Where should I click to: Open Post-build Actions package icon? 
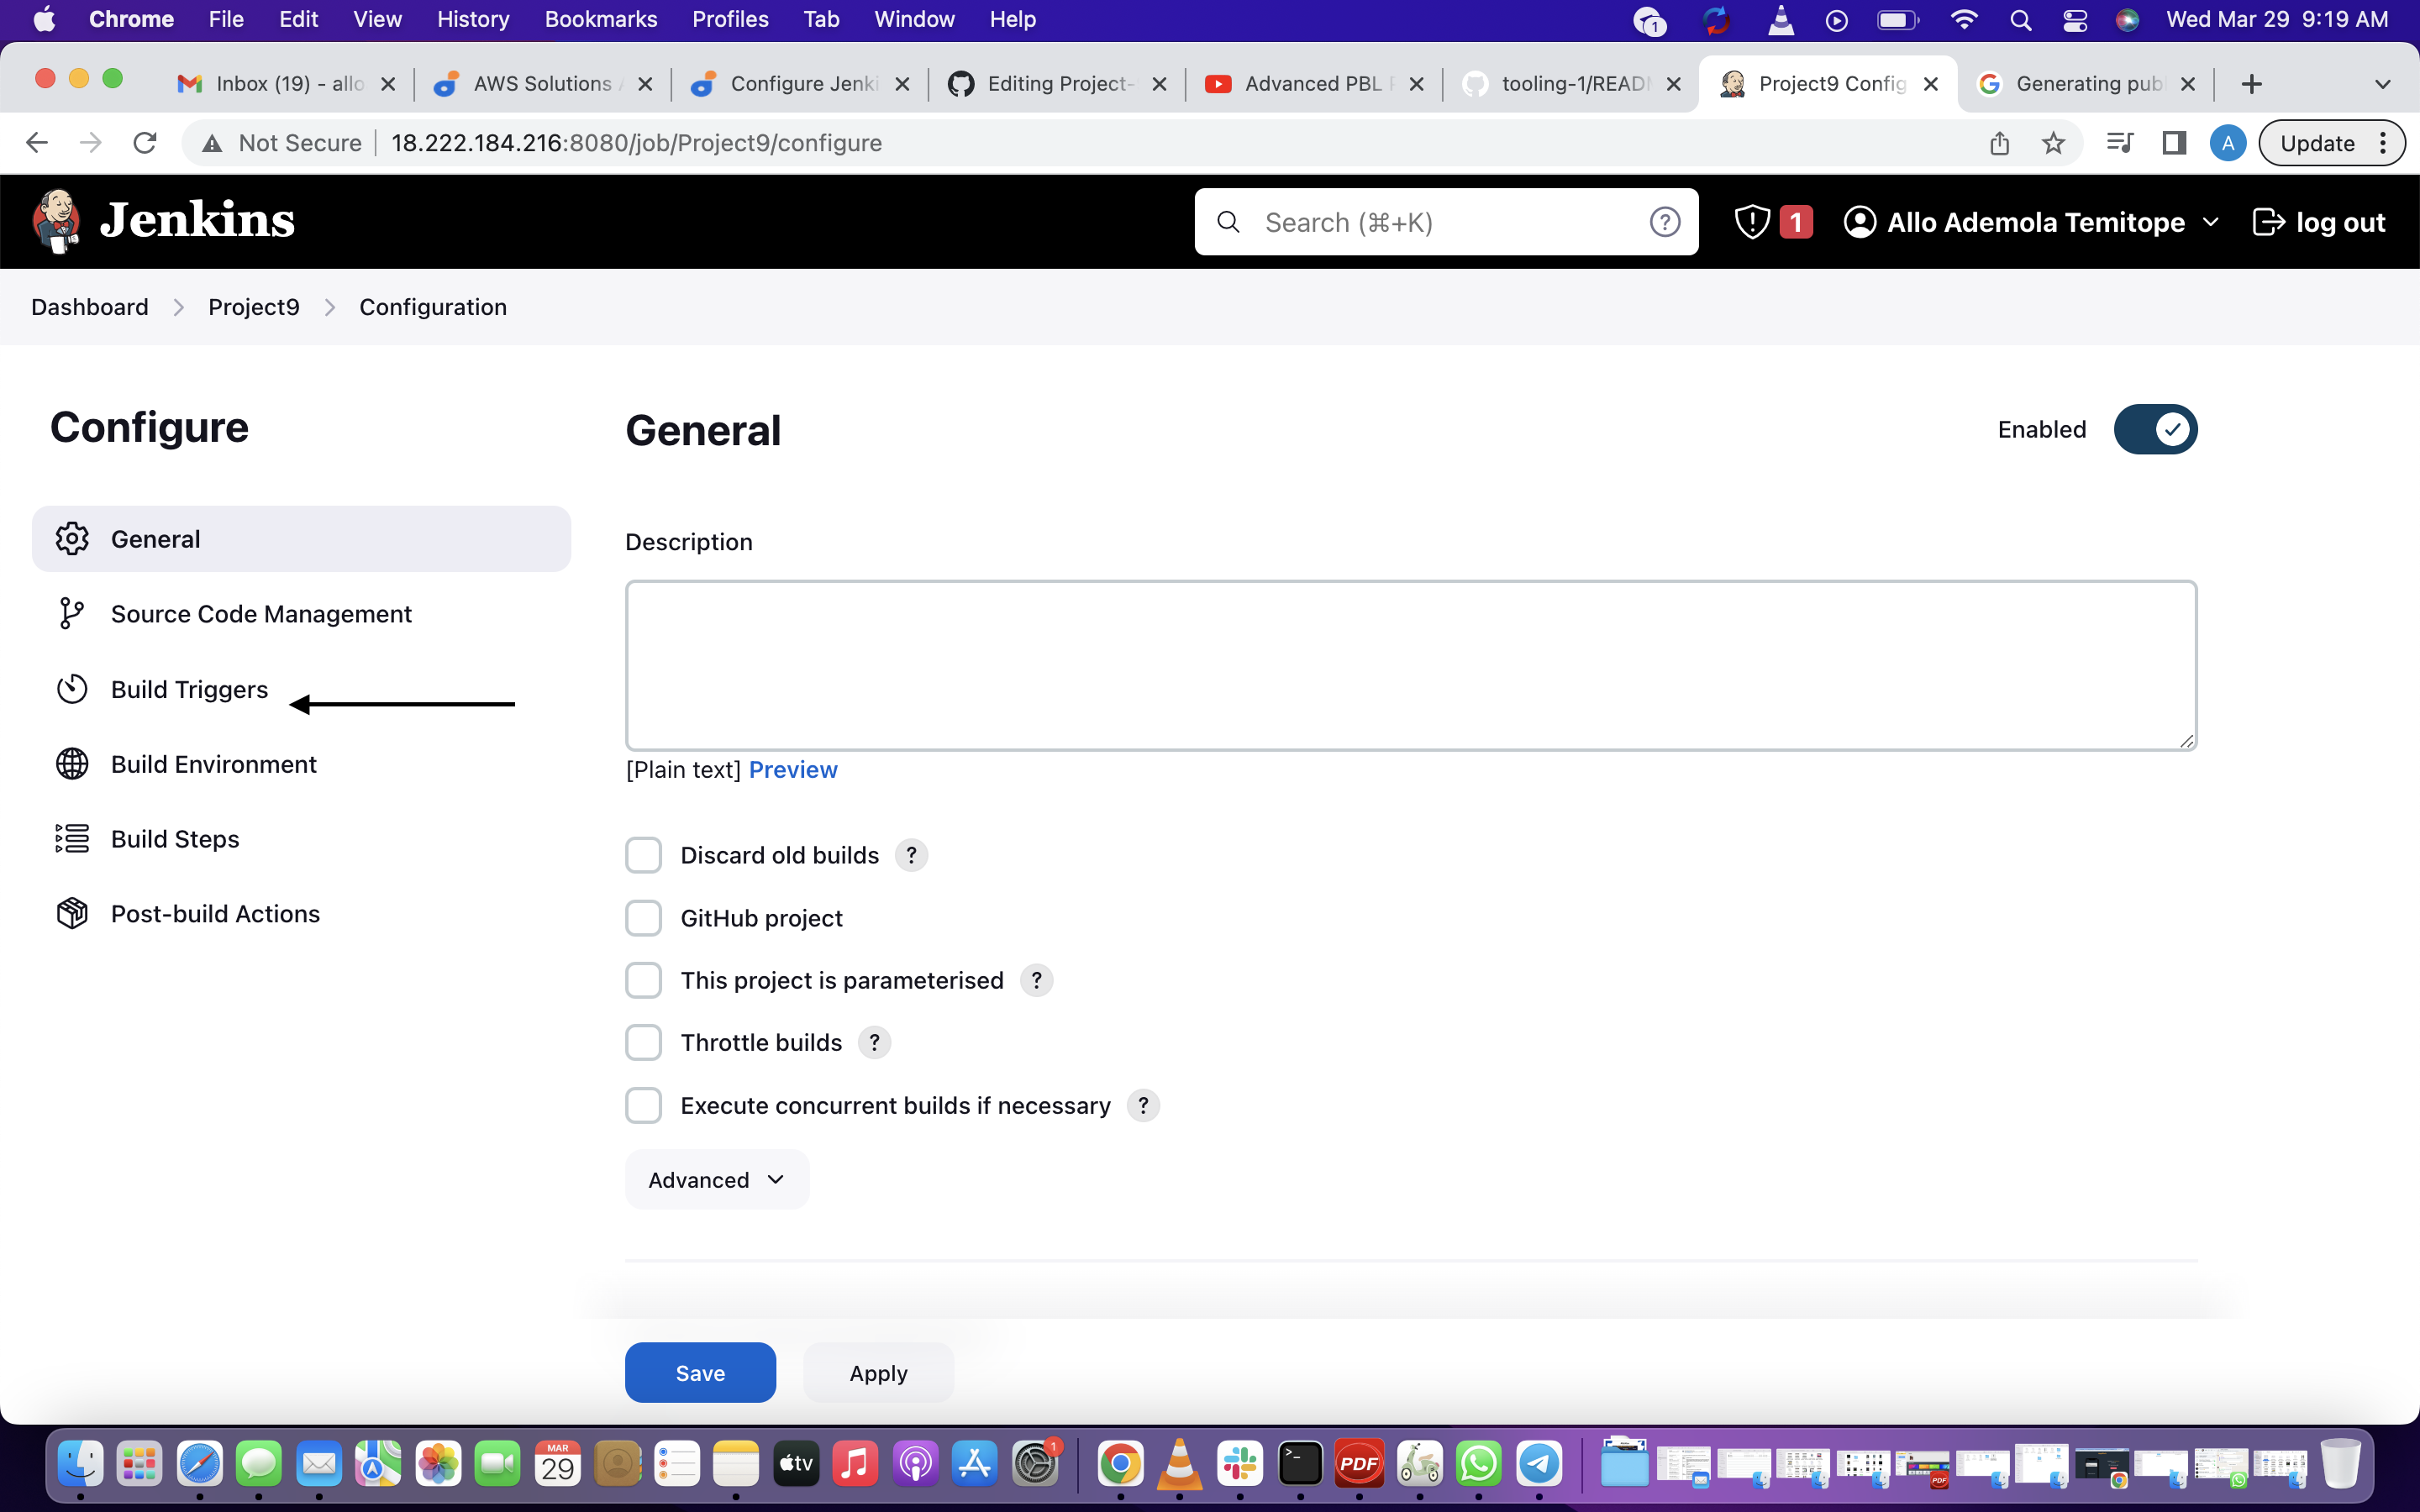pos(71,913)
